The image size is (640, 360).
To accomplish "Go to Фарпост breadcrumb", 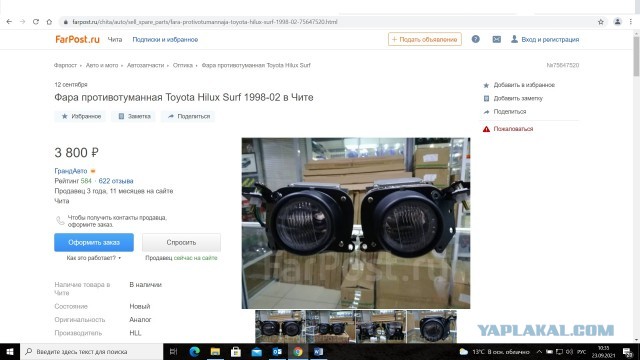I will pyautogui.click(x=65, y=65).
